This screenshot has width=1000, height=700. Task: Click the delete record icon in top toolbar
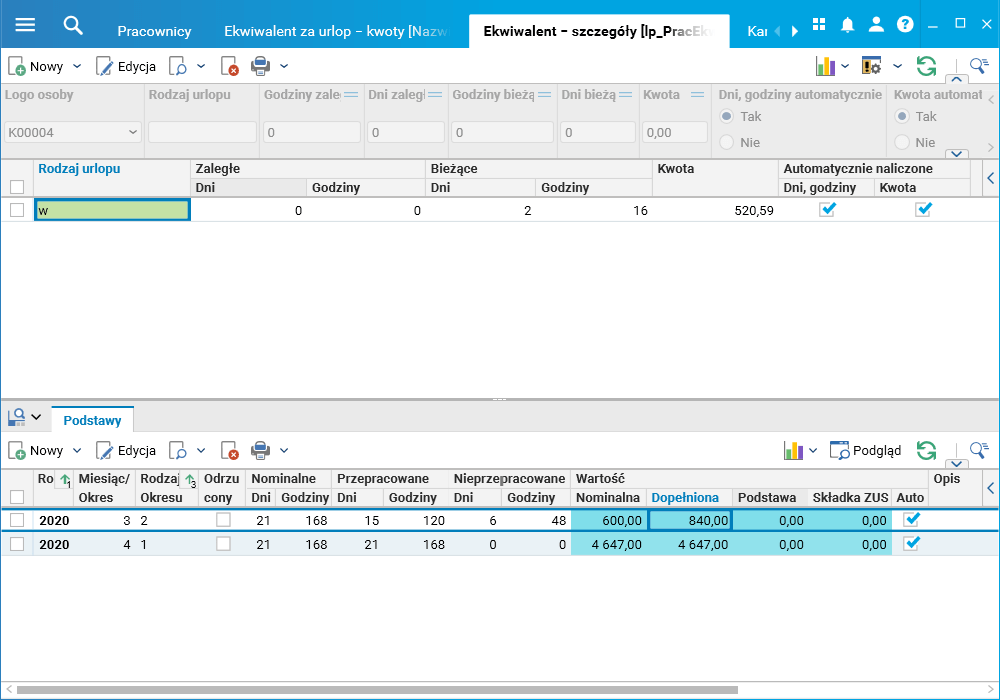(x=230, y=67)
